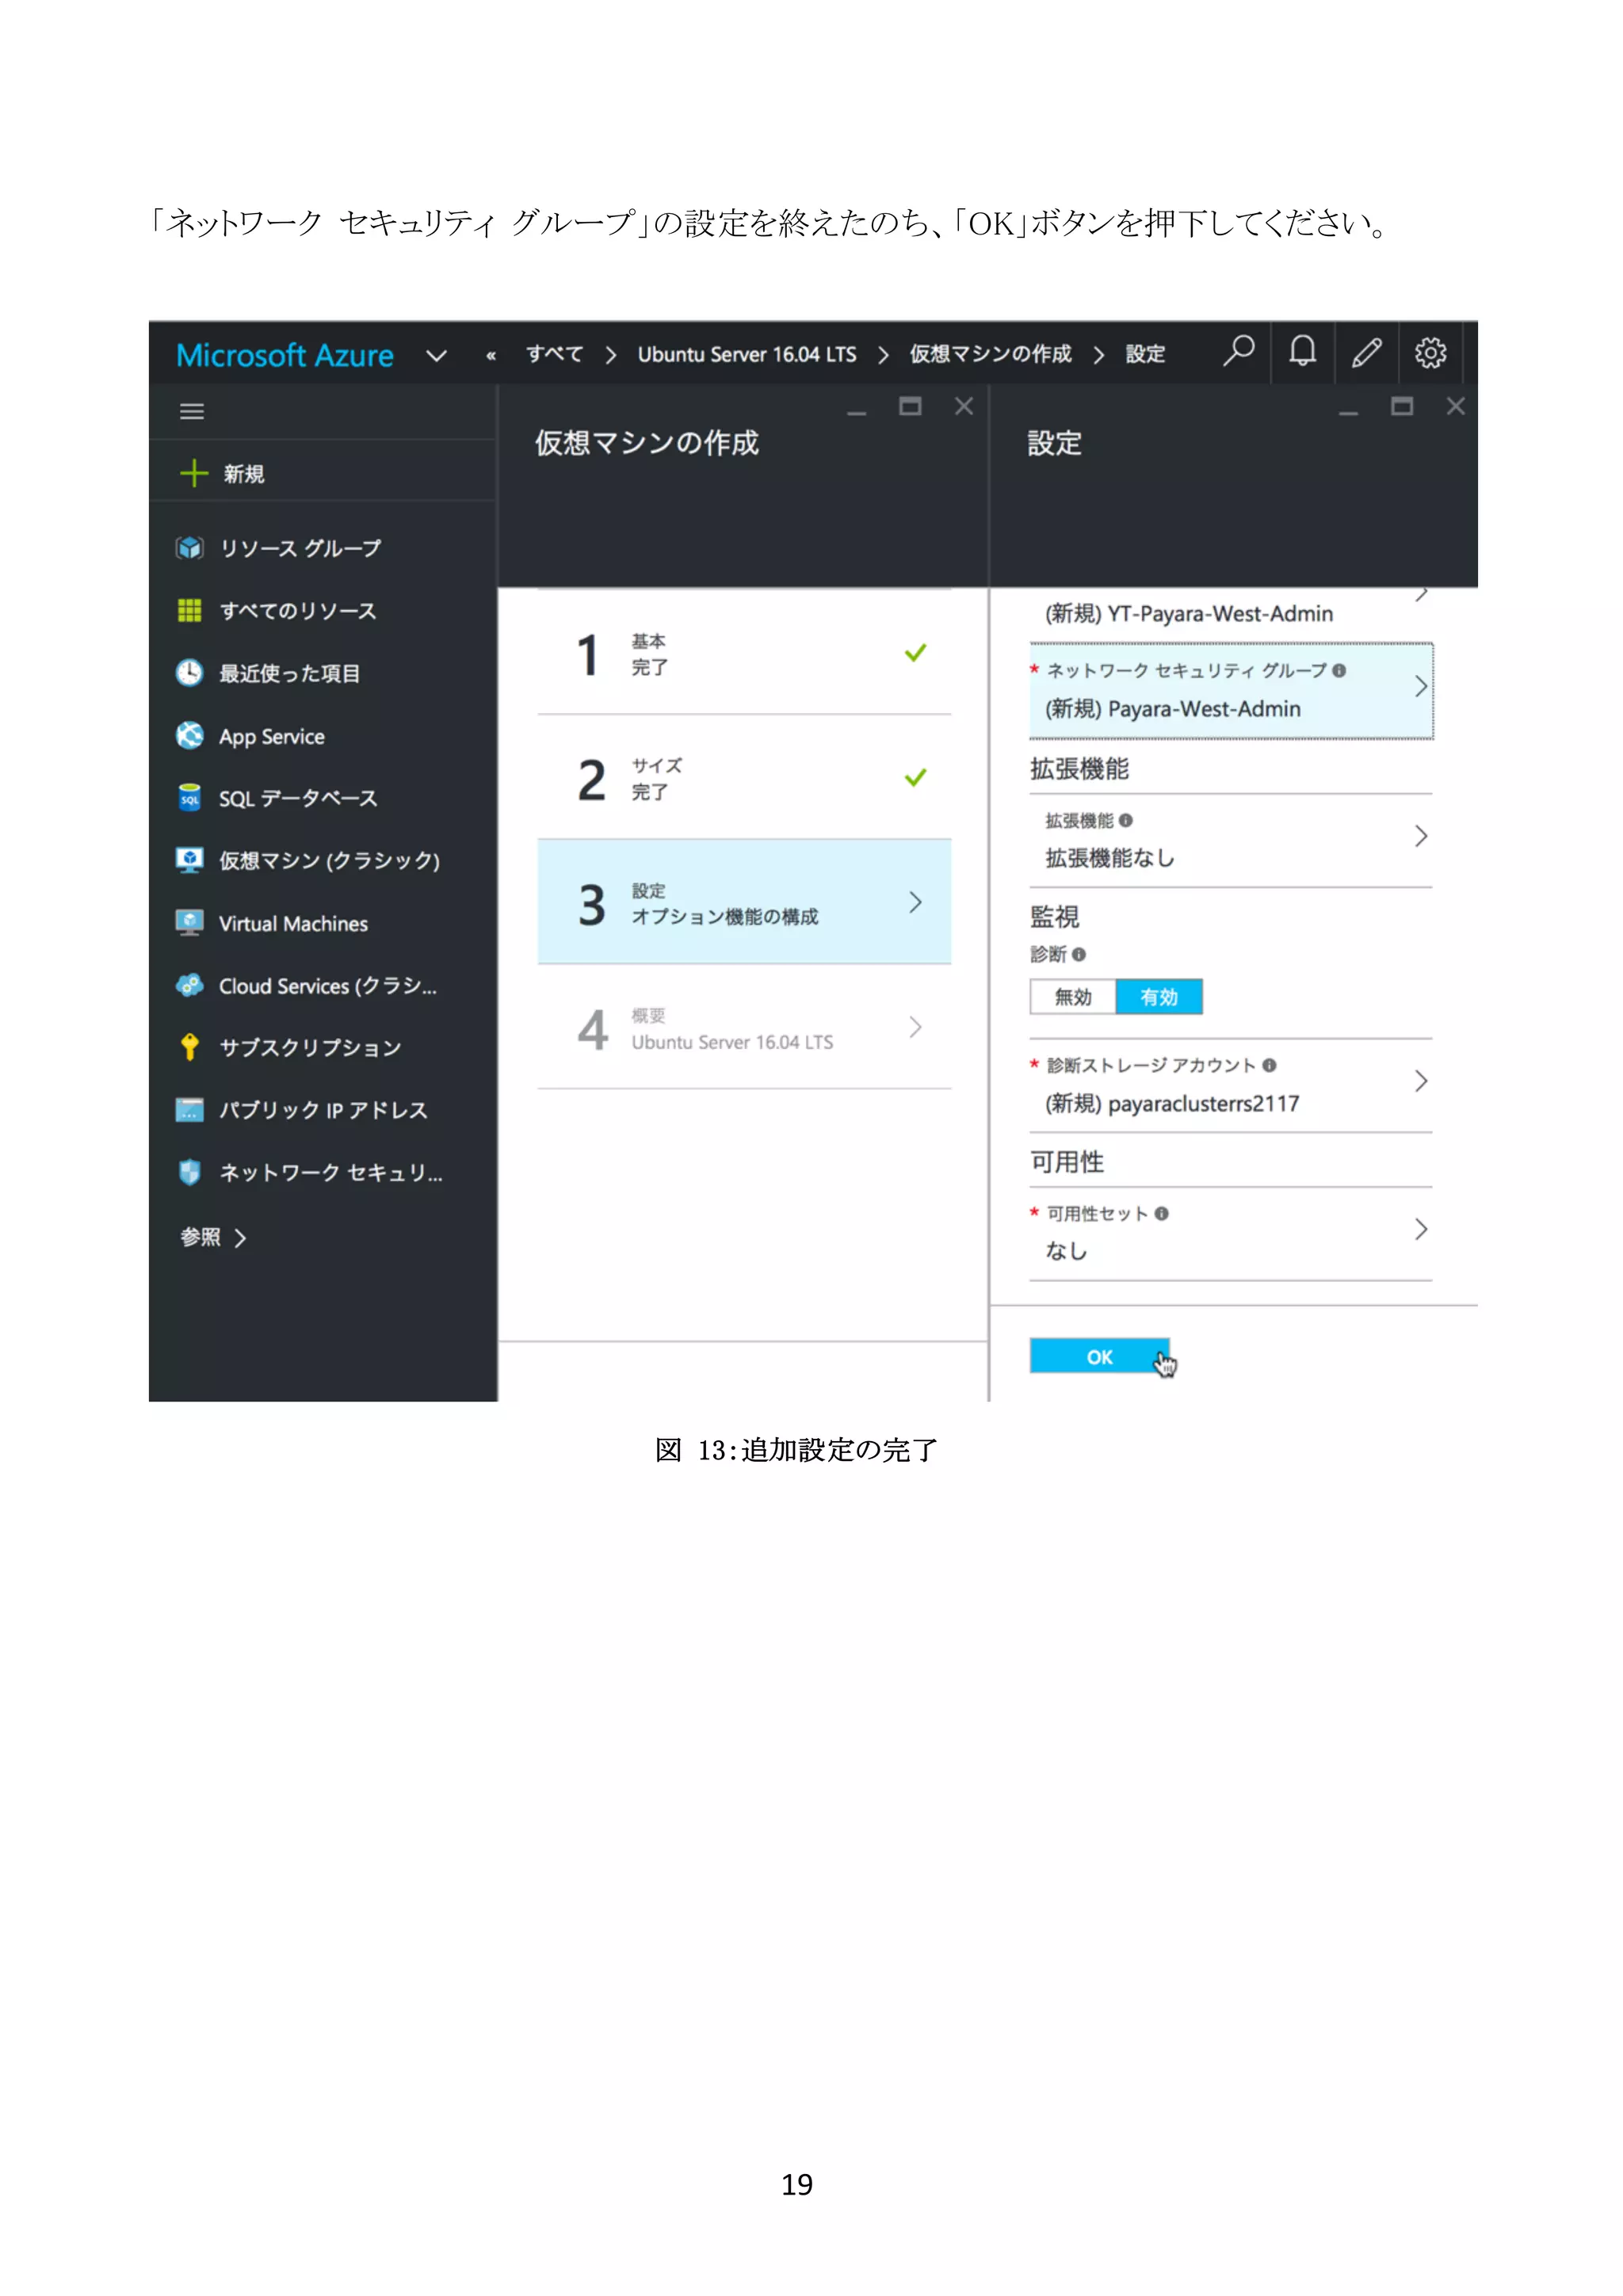
Task: Open SQL データベース icon
Action: point(189,797)
